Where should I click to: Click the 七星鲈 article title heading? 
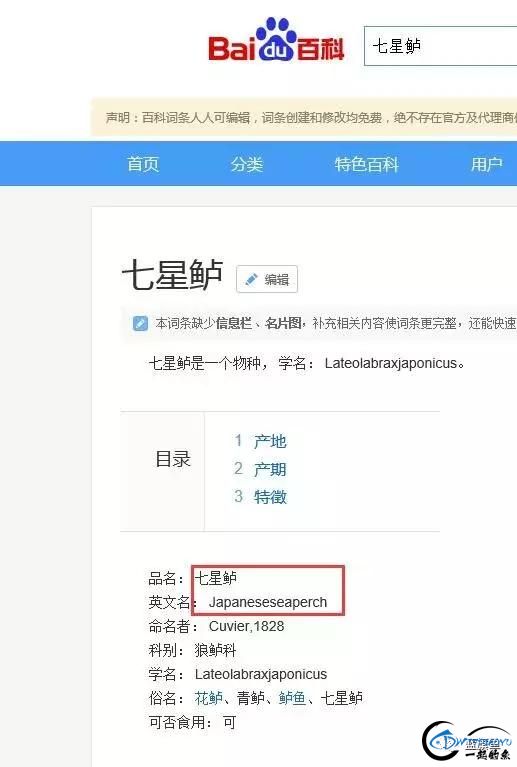pyautogui.click(x=172, y=275)
